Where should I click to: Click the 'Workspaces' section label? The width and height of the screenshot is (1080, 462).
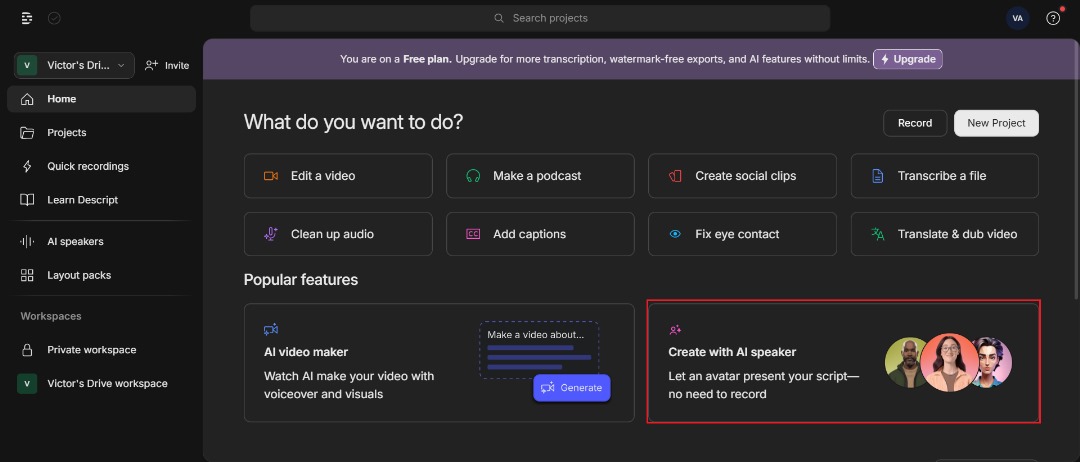click(51, 316)
